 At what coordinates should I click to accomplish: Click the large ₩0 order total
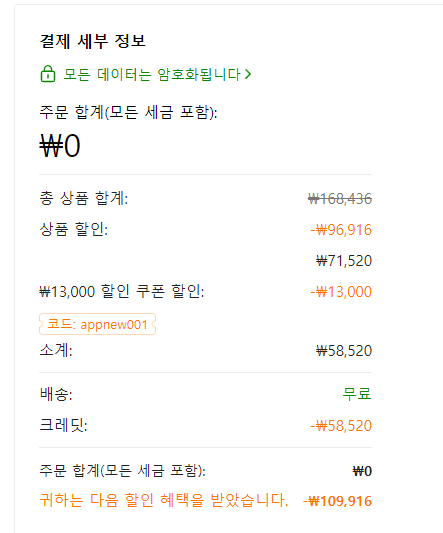click(60, 145)
